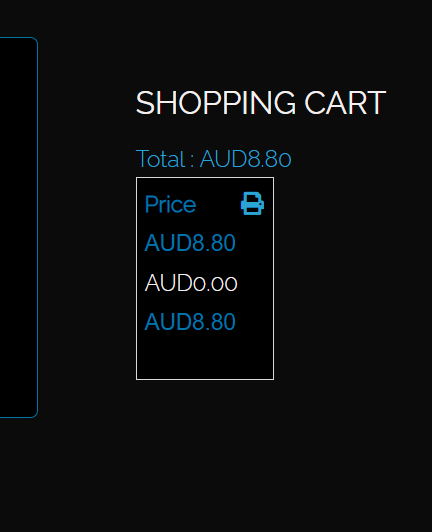Select the Price column header
This screenshot has width=432, height=532.
pos(170,205)
